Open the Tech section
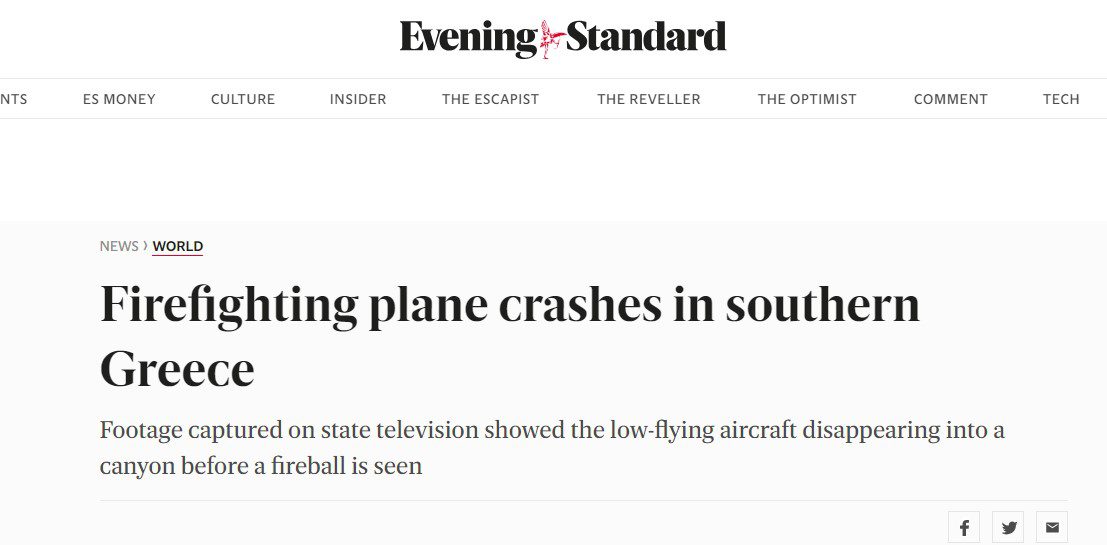 [1061, 100]
